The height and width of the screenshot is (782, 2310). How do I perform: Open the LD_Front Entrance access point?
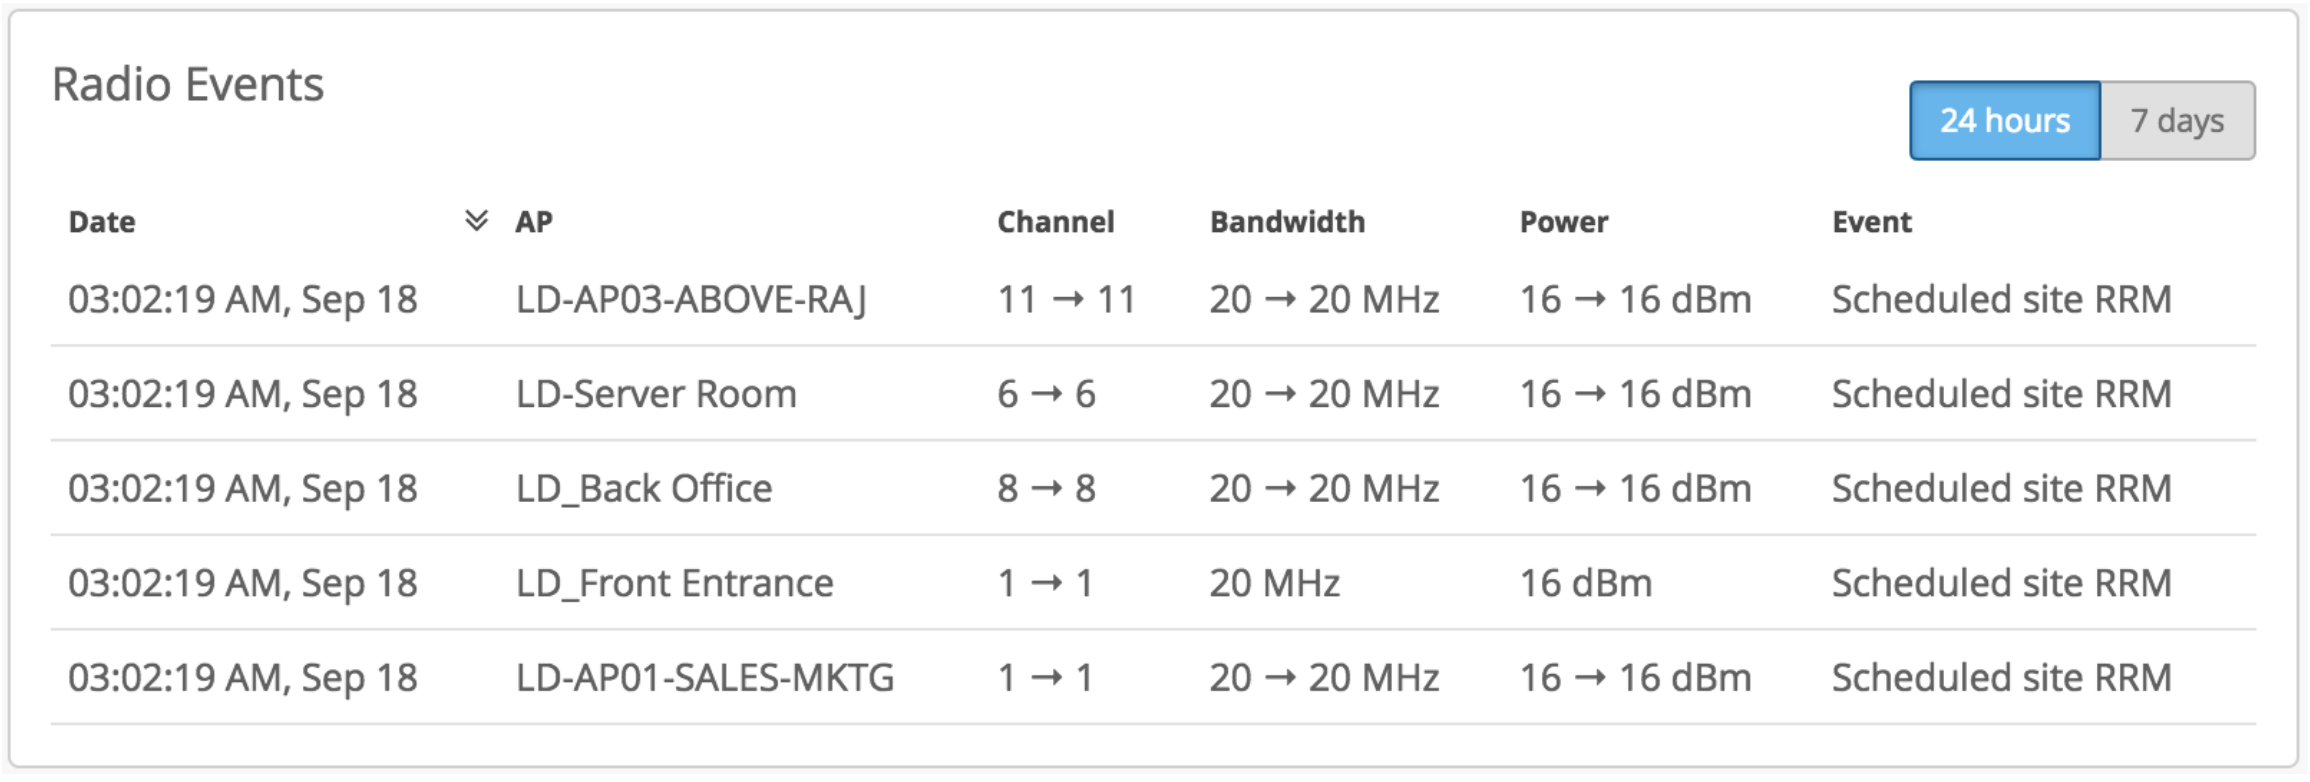(x=674, y=583)
